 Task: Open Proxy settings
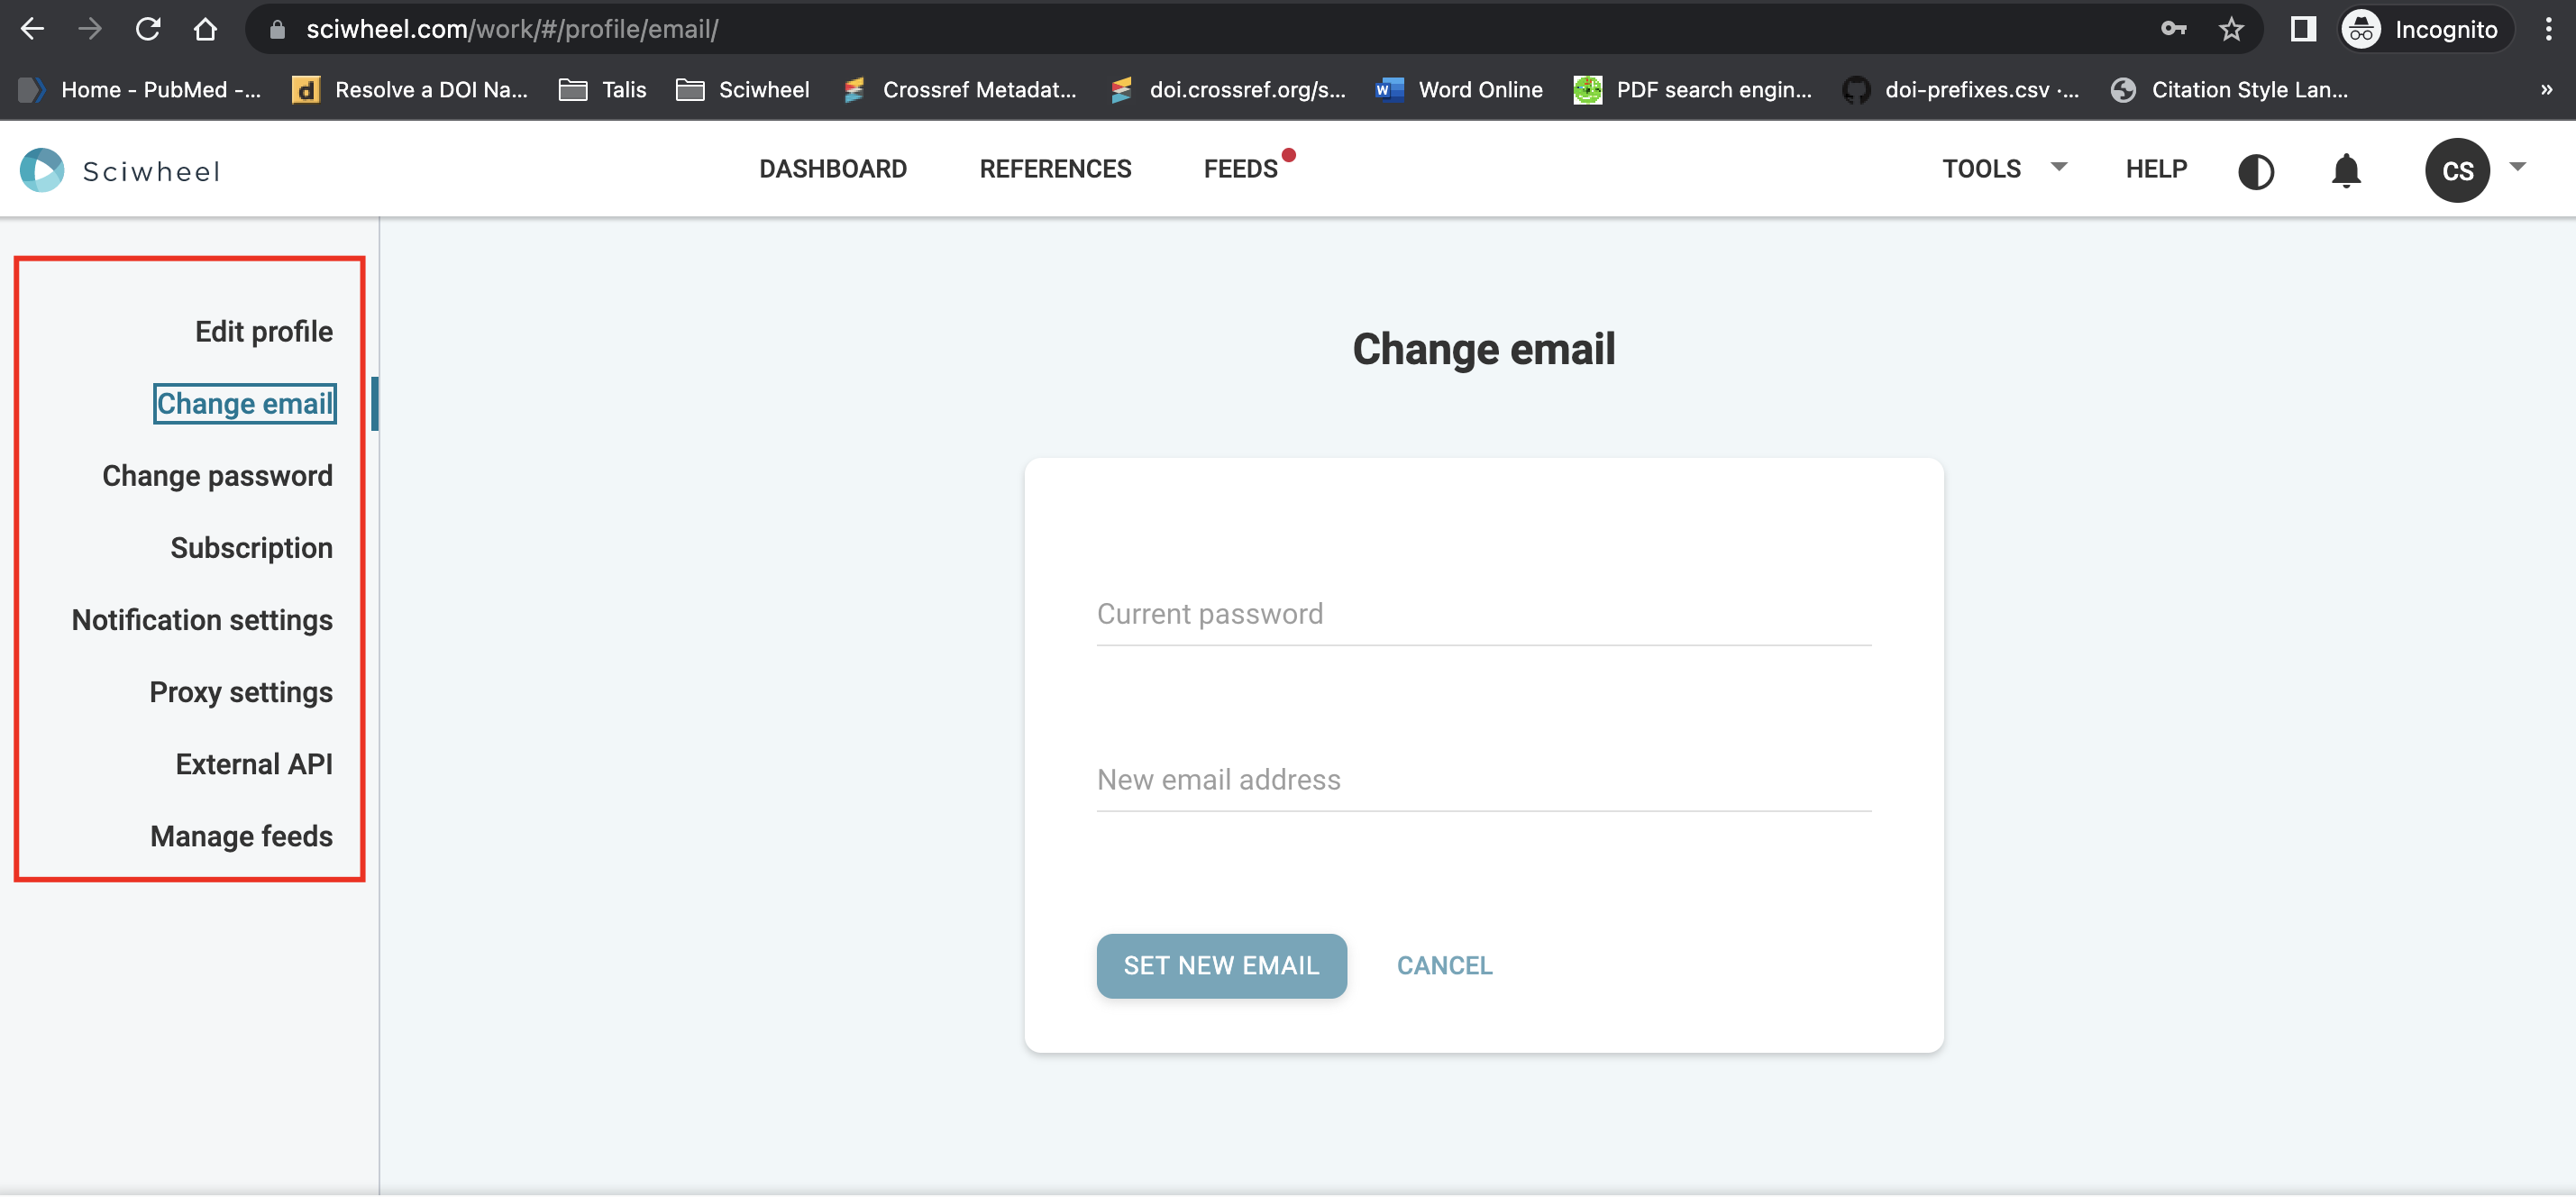[x=241, y=692]
